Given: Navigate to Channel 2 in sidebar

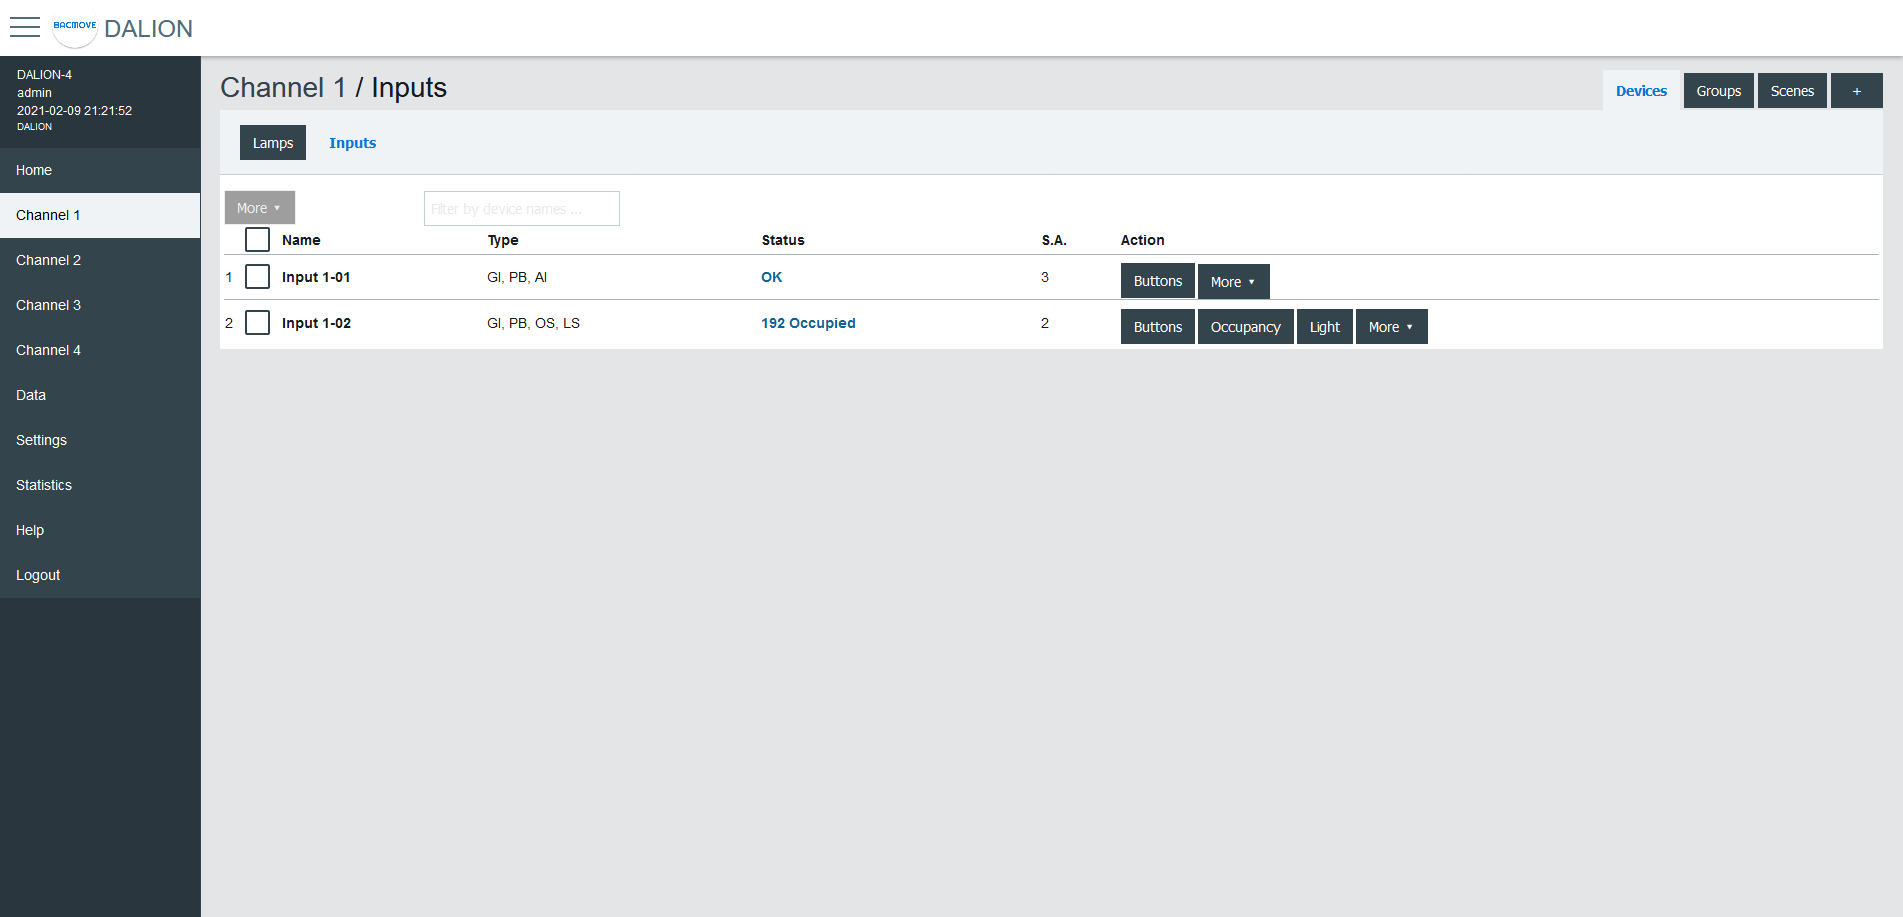Looking at the screenshot, I should [49, 260].
